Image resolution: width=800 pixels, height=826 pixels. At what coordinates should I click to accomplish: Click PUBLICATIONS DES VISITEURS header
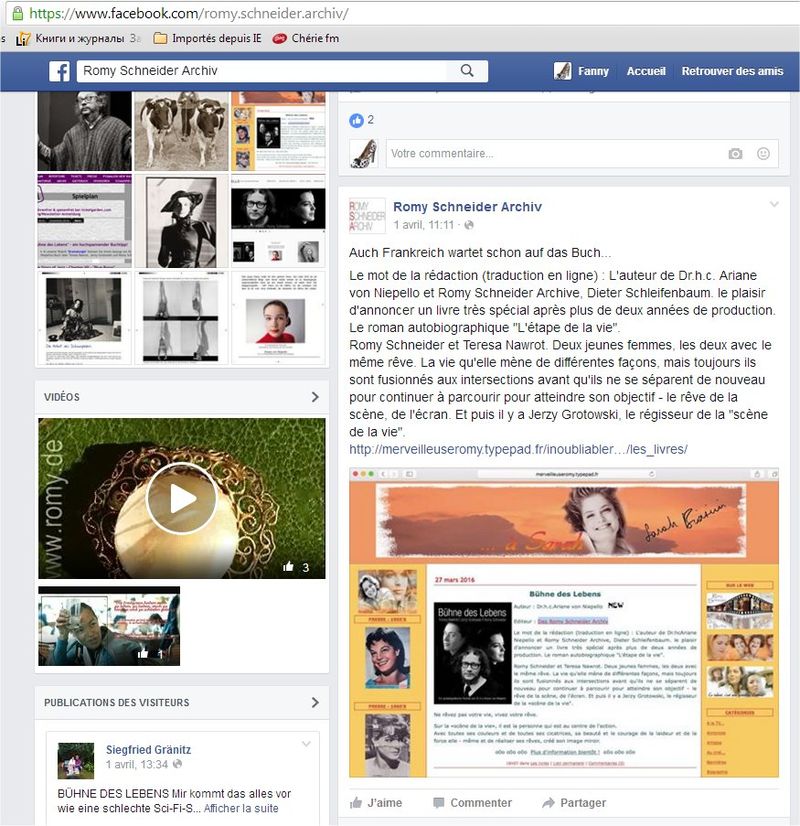116,702
